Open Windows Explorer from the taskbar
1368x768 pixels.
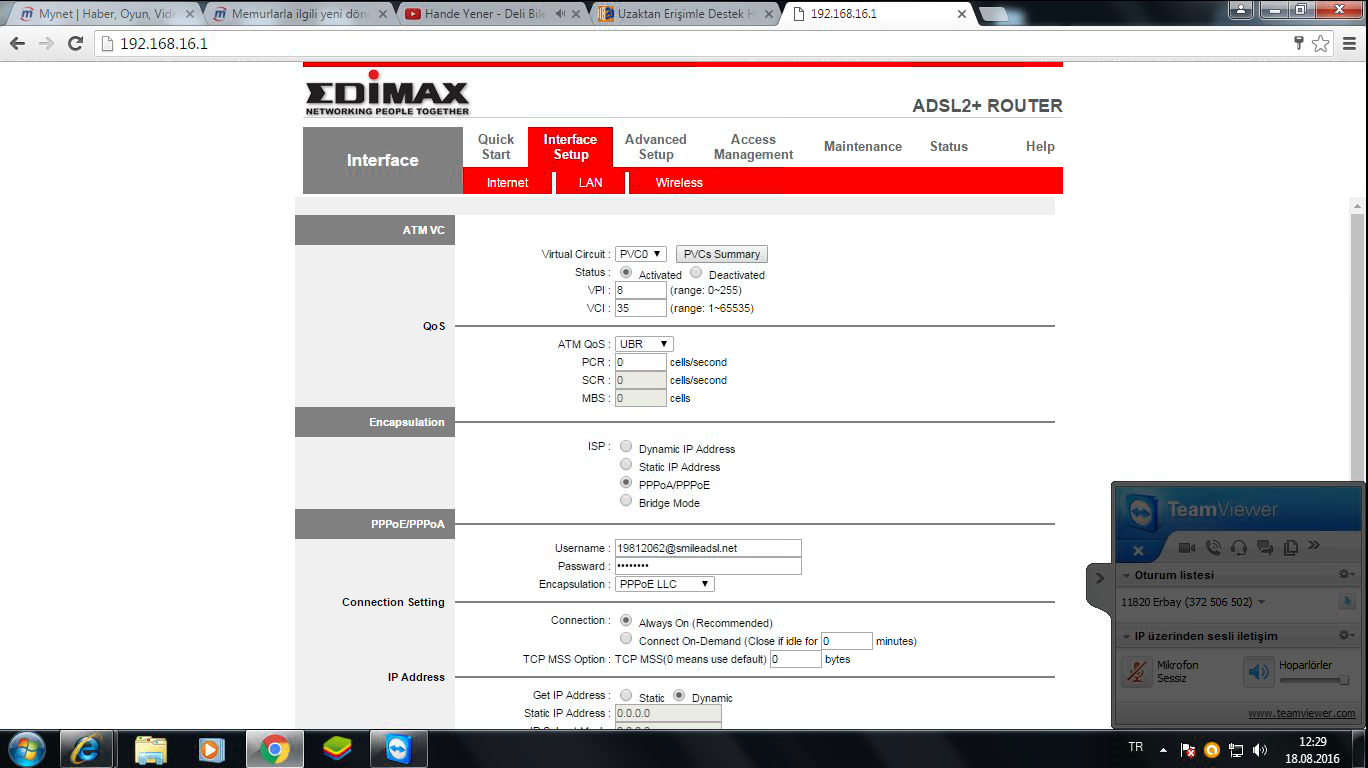click(x=150, y=748)
